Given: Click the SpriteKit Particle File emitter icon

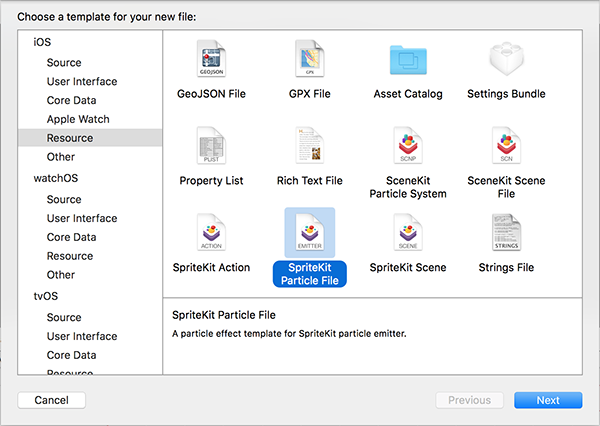Looking at the screenshot, I should point(310,232).
